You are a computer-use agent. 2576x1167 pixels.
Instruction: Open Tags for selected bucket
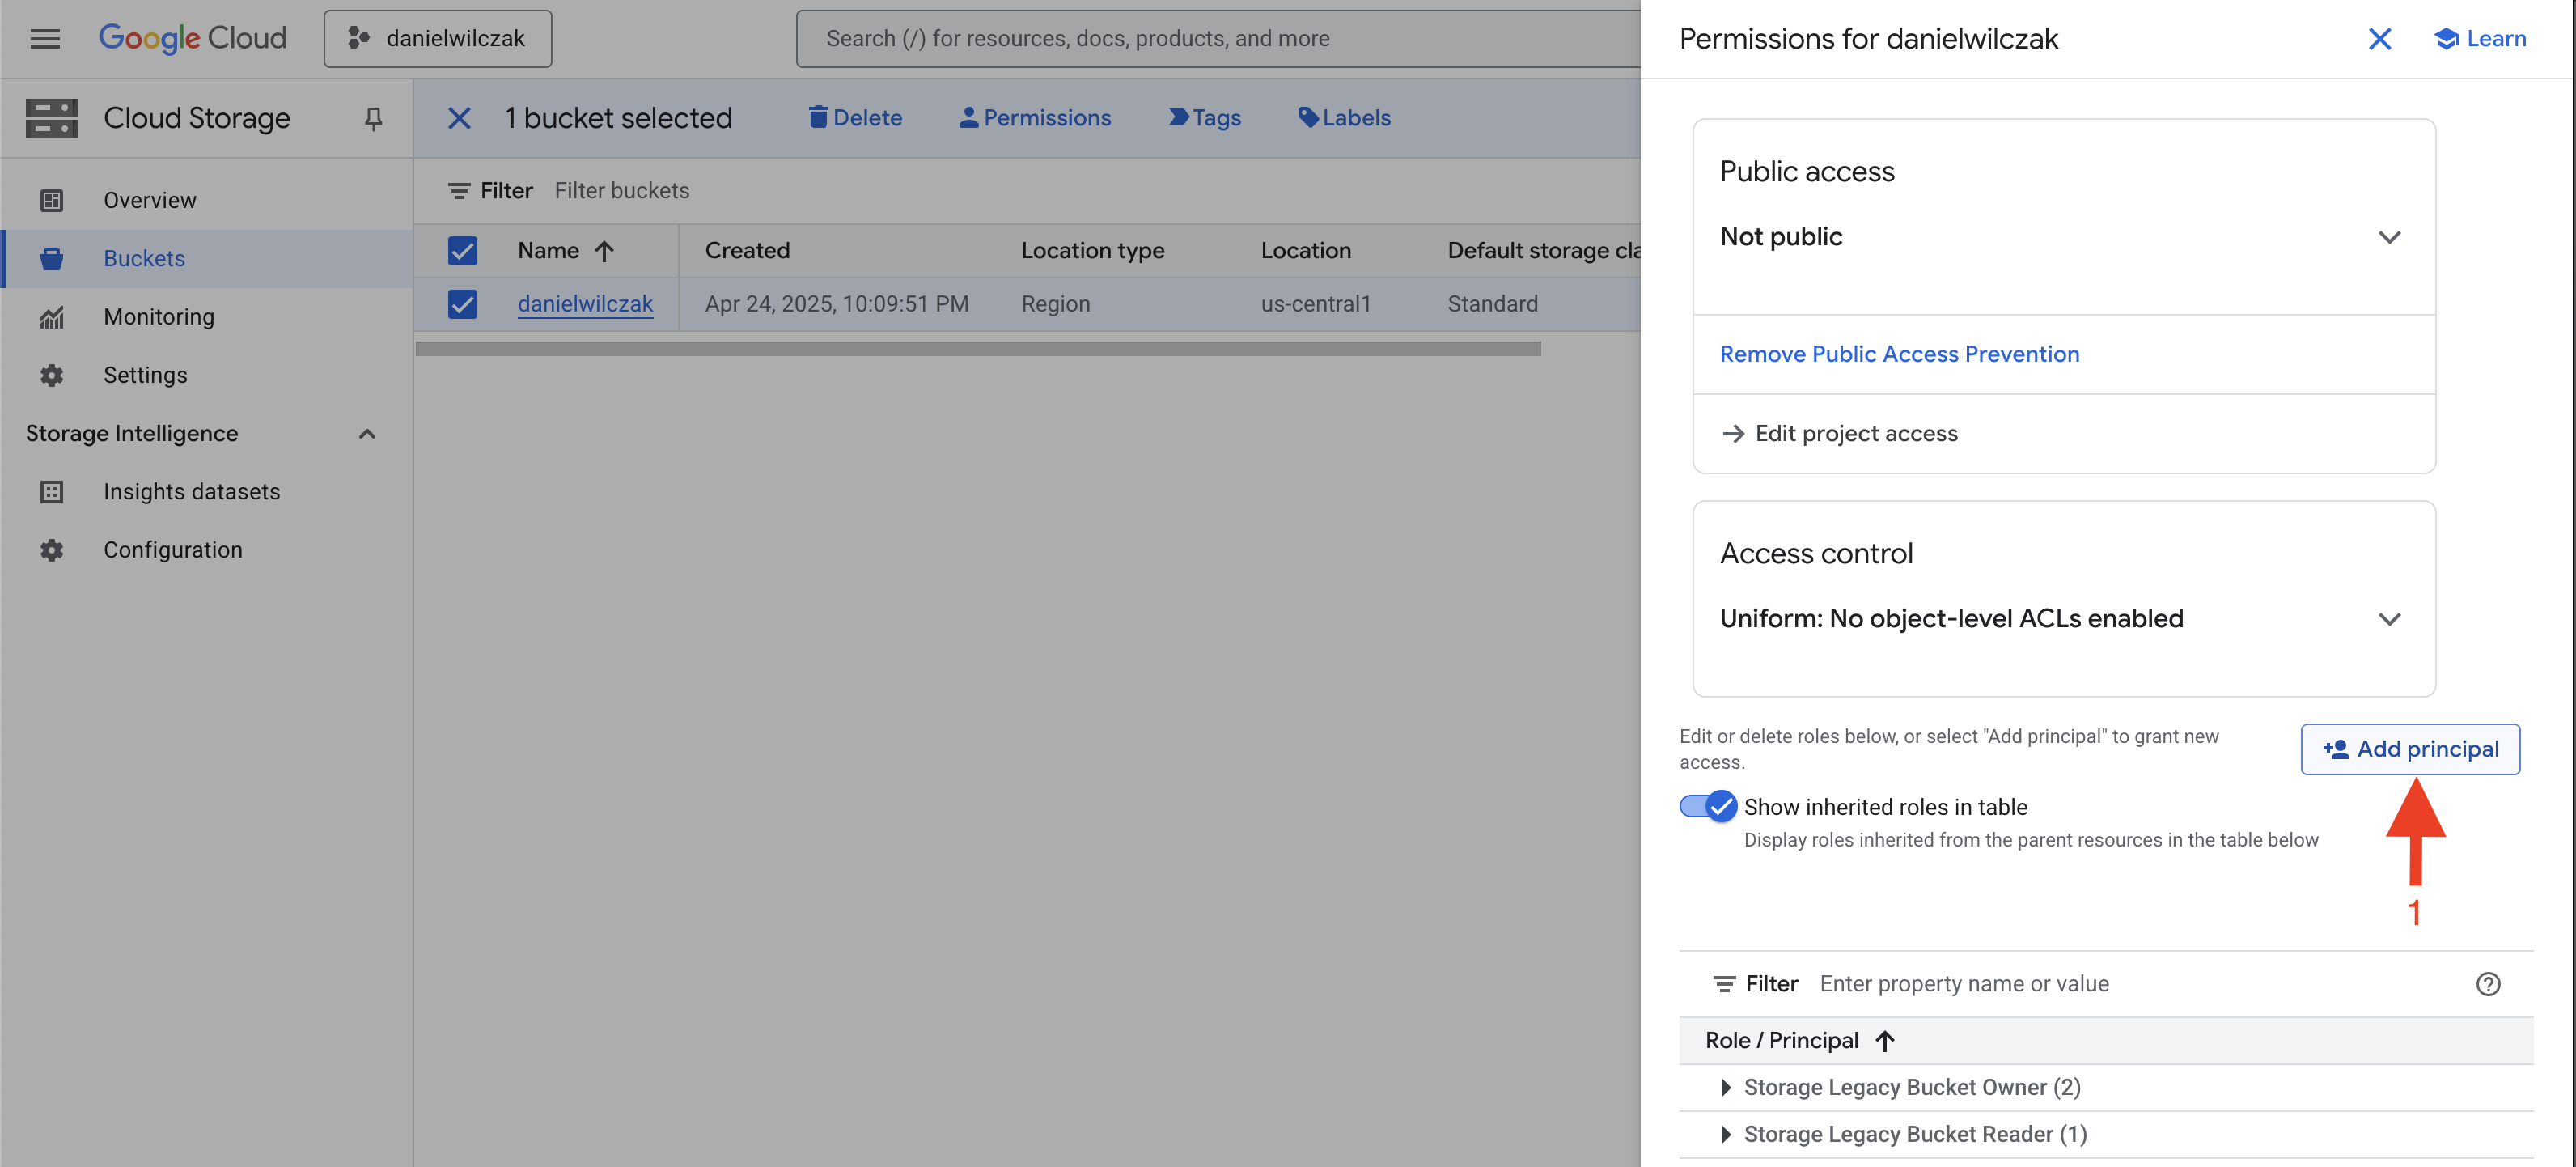click(1205, 117)
